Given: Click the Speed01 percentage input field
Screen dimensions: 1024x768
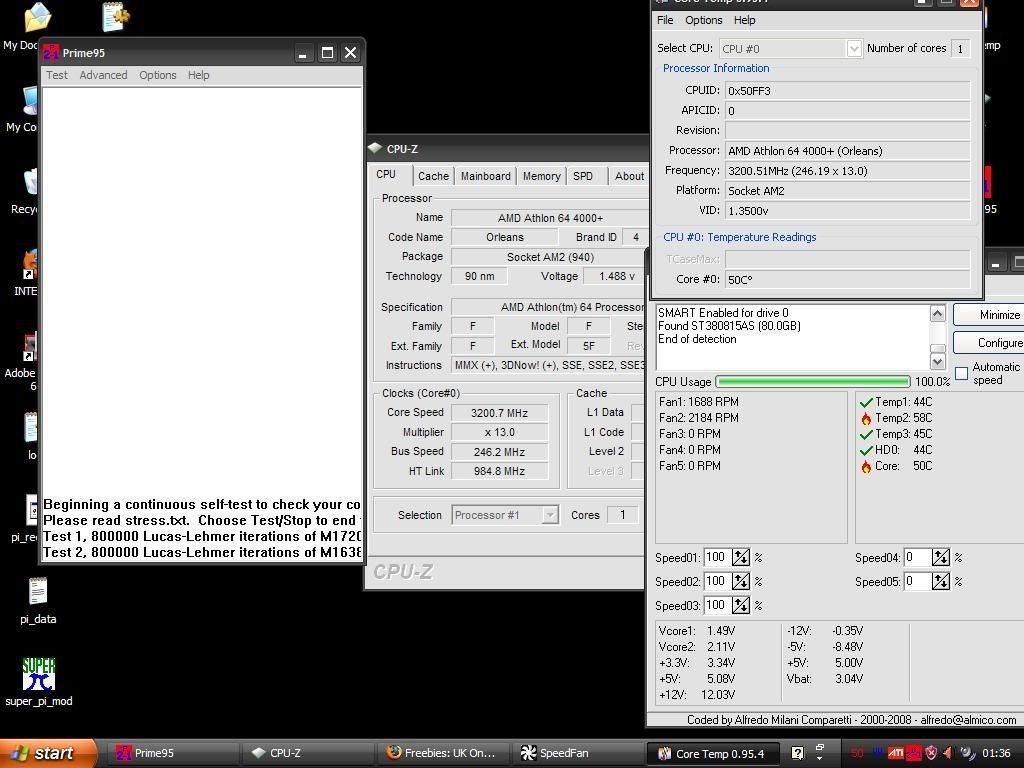Looking at the screenshot, I should click(716, 557).
